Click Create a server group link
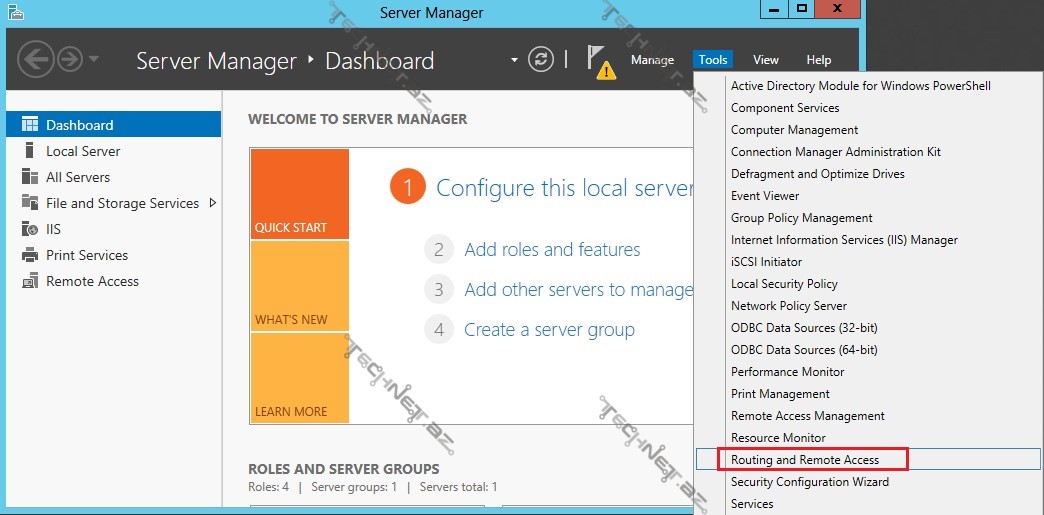This screenshot has width=1044, height=515. point(549,330)
